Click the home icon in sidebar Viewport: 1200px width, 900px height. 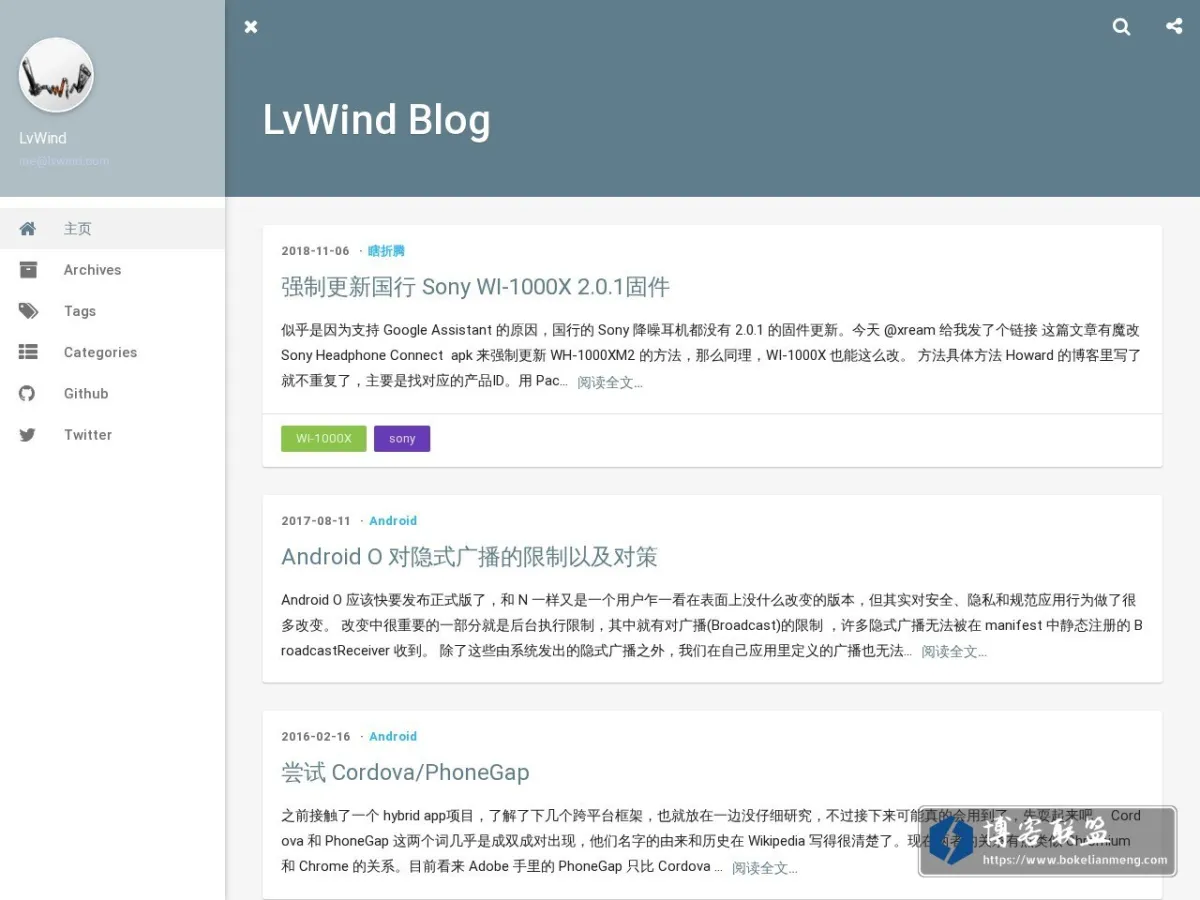[28, 229]
